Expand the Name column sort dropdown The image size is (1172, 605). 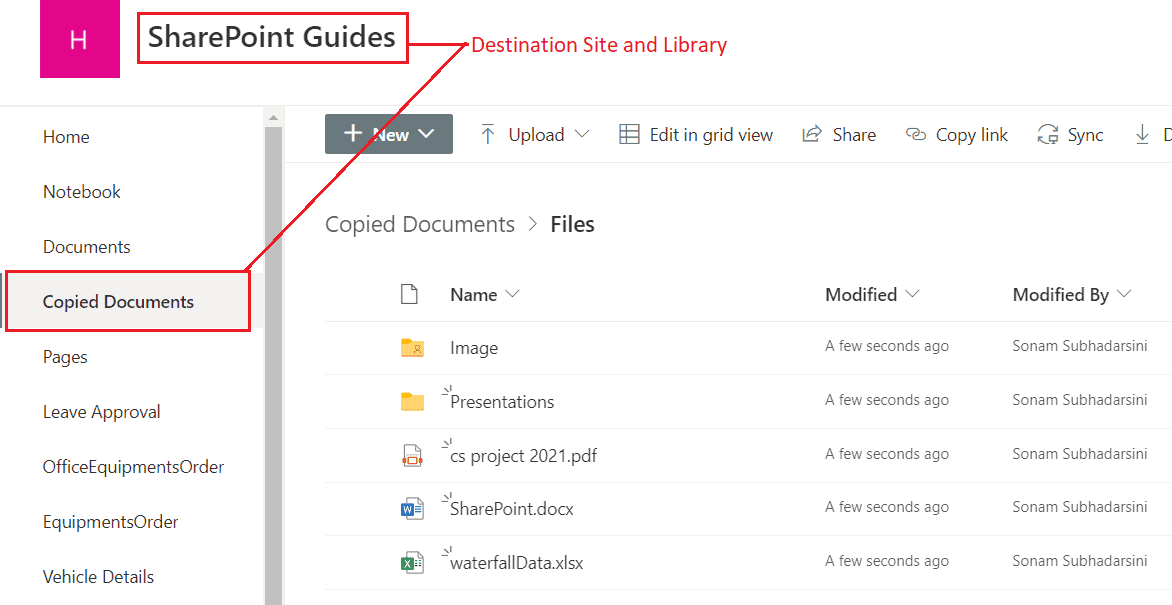pyautogui.click(x=512, y=294)
